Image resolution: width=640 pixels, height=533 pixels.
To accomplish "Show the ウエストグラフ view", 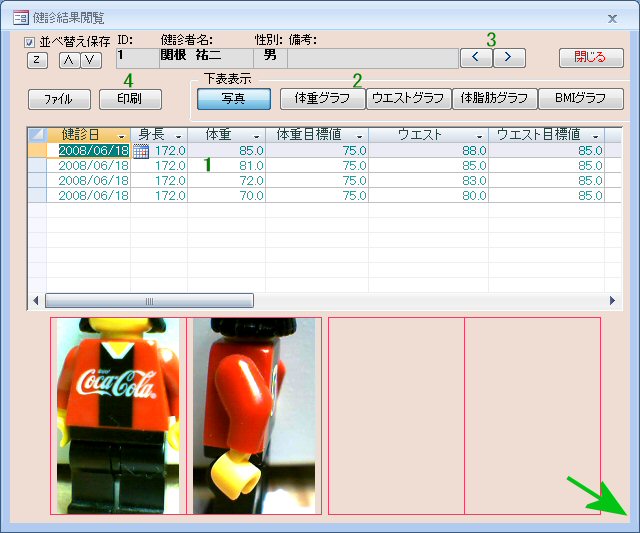I will click(x=409, y=99).
